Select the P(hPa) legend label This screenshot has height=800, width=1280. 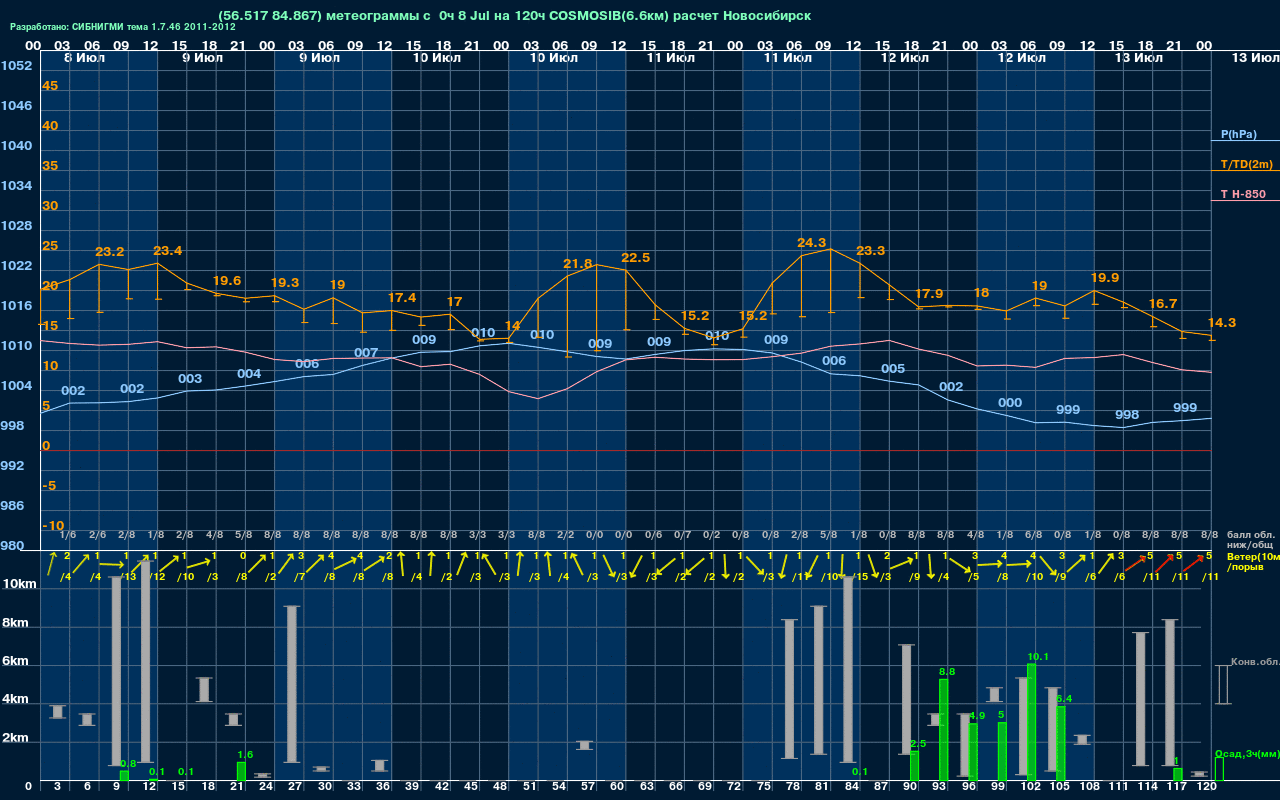(1238, 134)
